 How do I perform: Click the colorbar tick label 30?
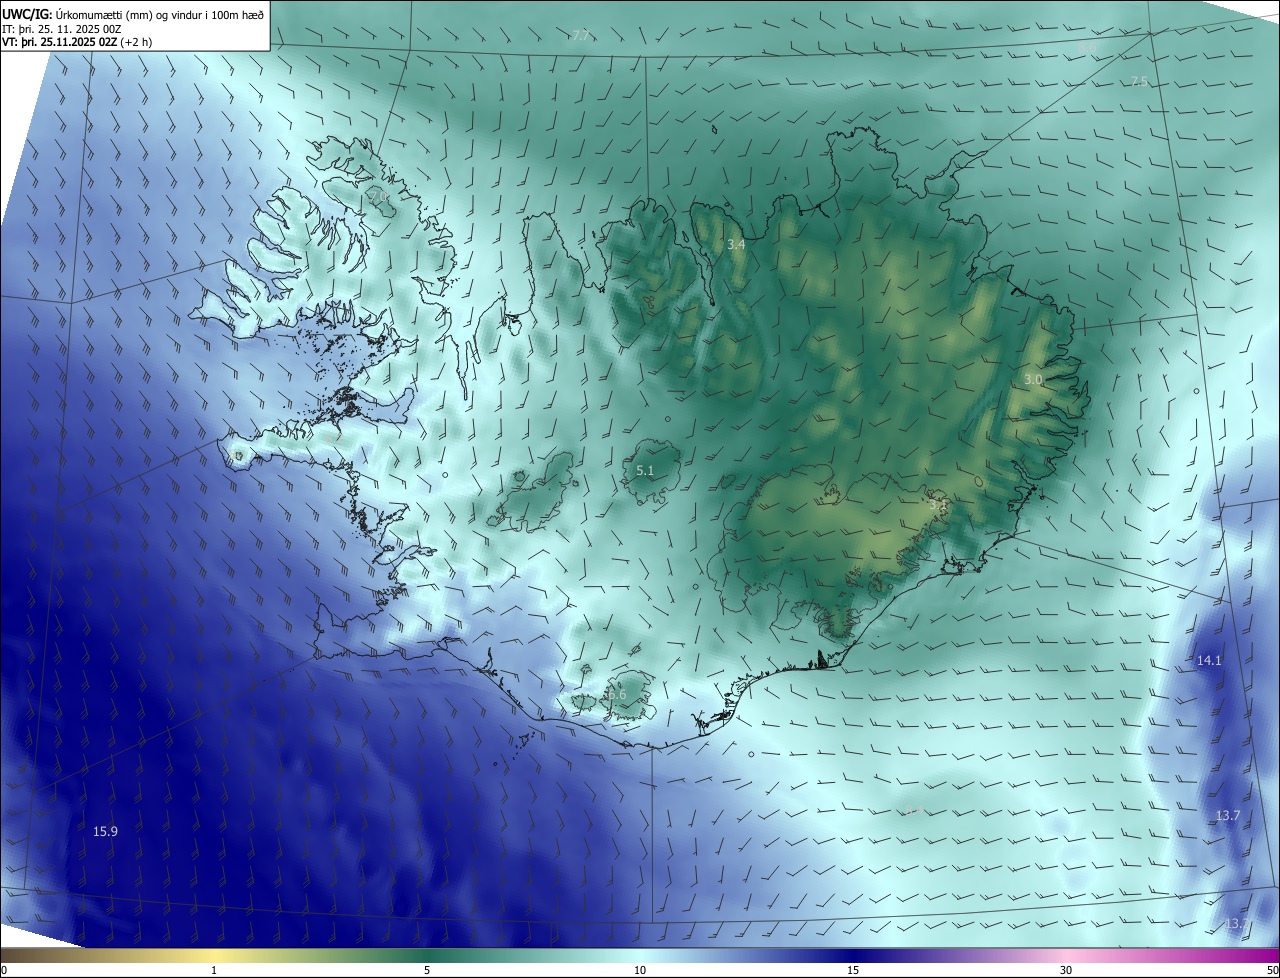(1066, 970)
